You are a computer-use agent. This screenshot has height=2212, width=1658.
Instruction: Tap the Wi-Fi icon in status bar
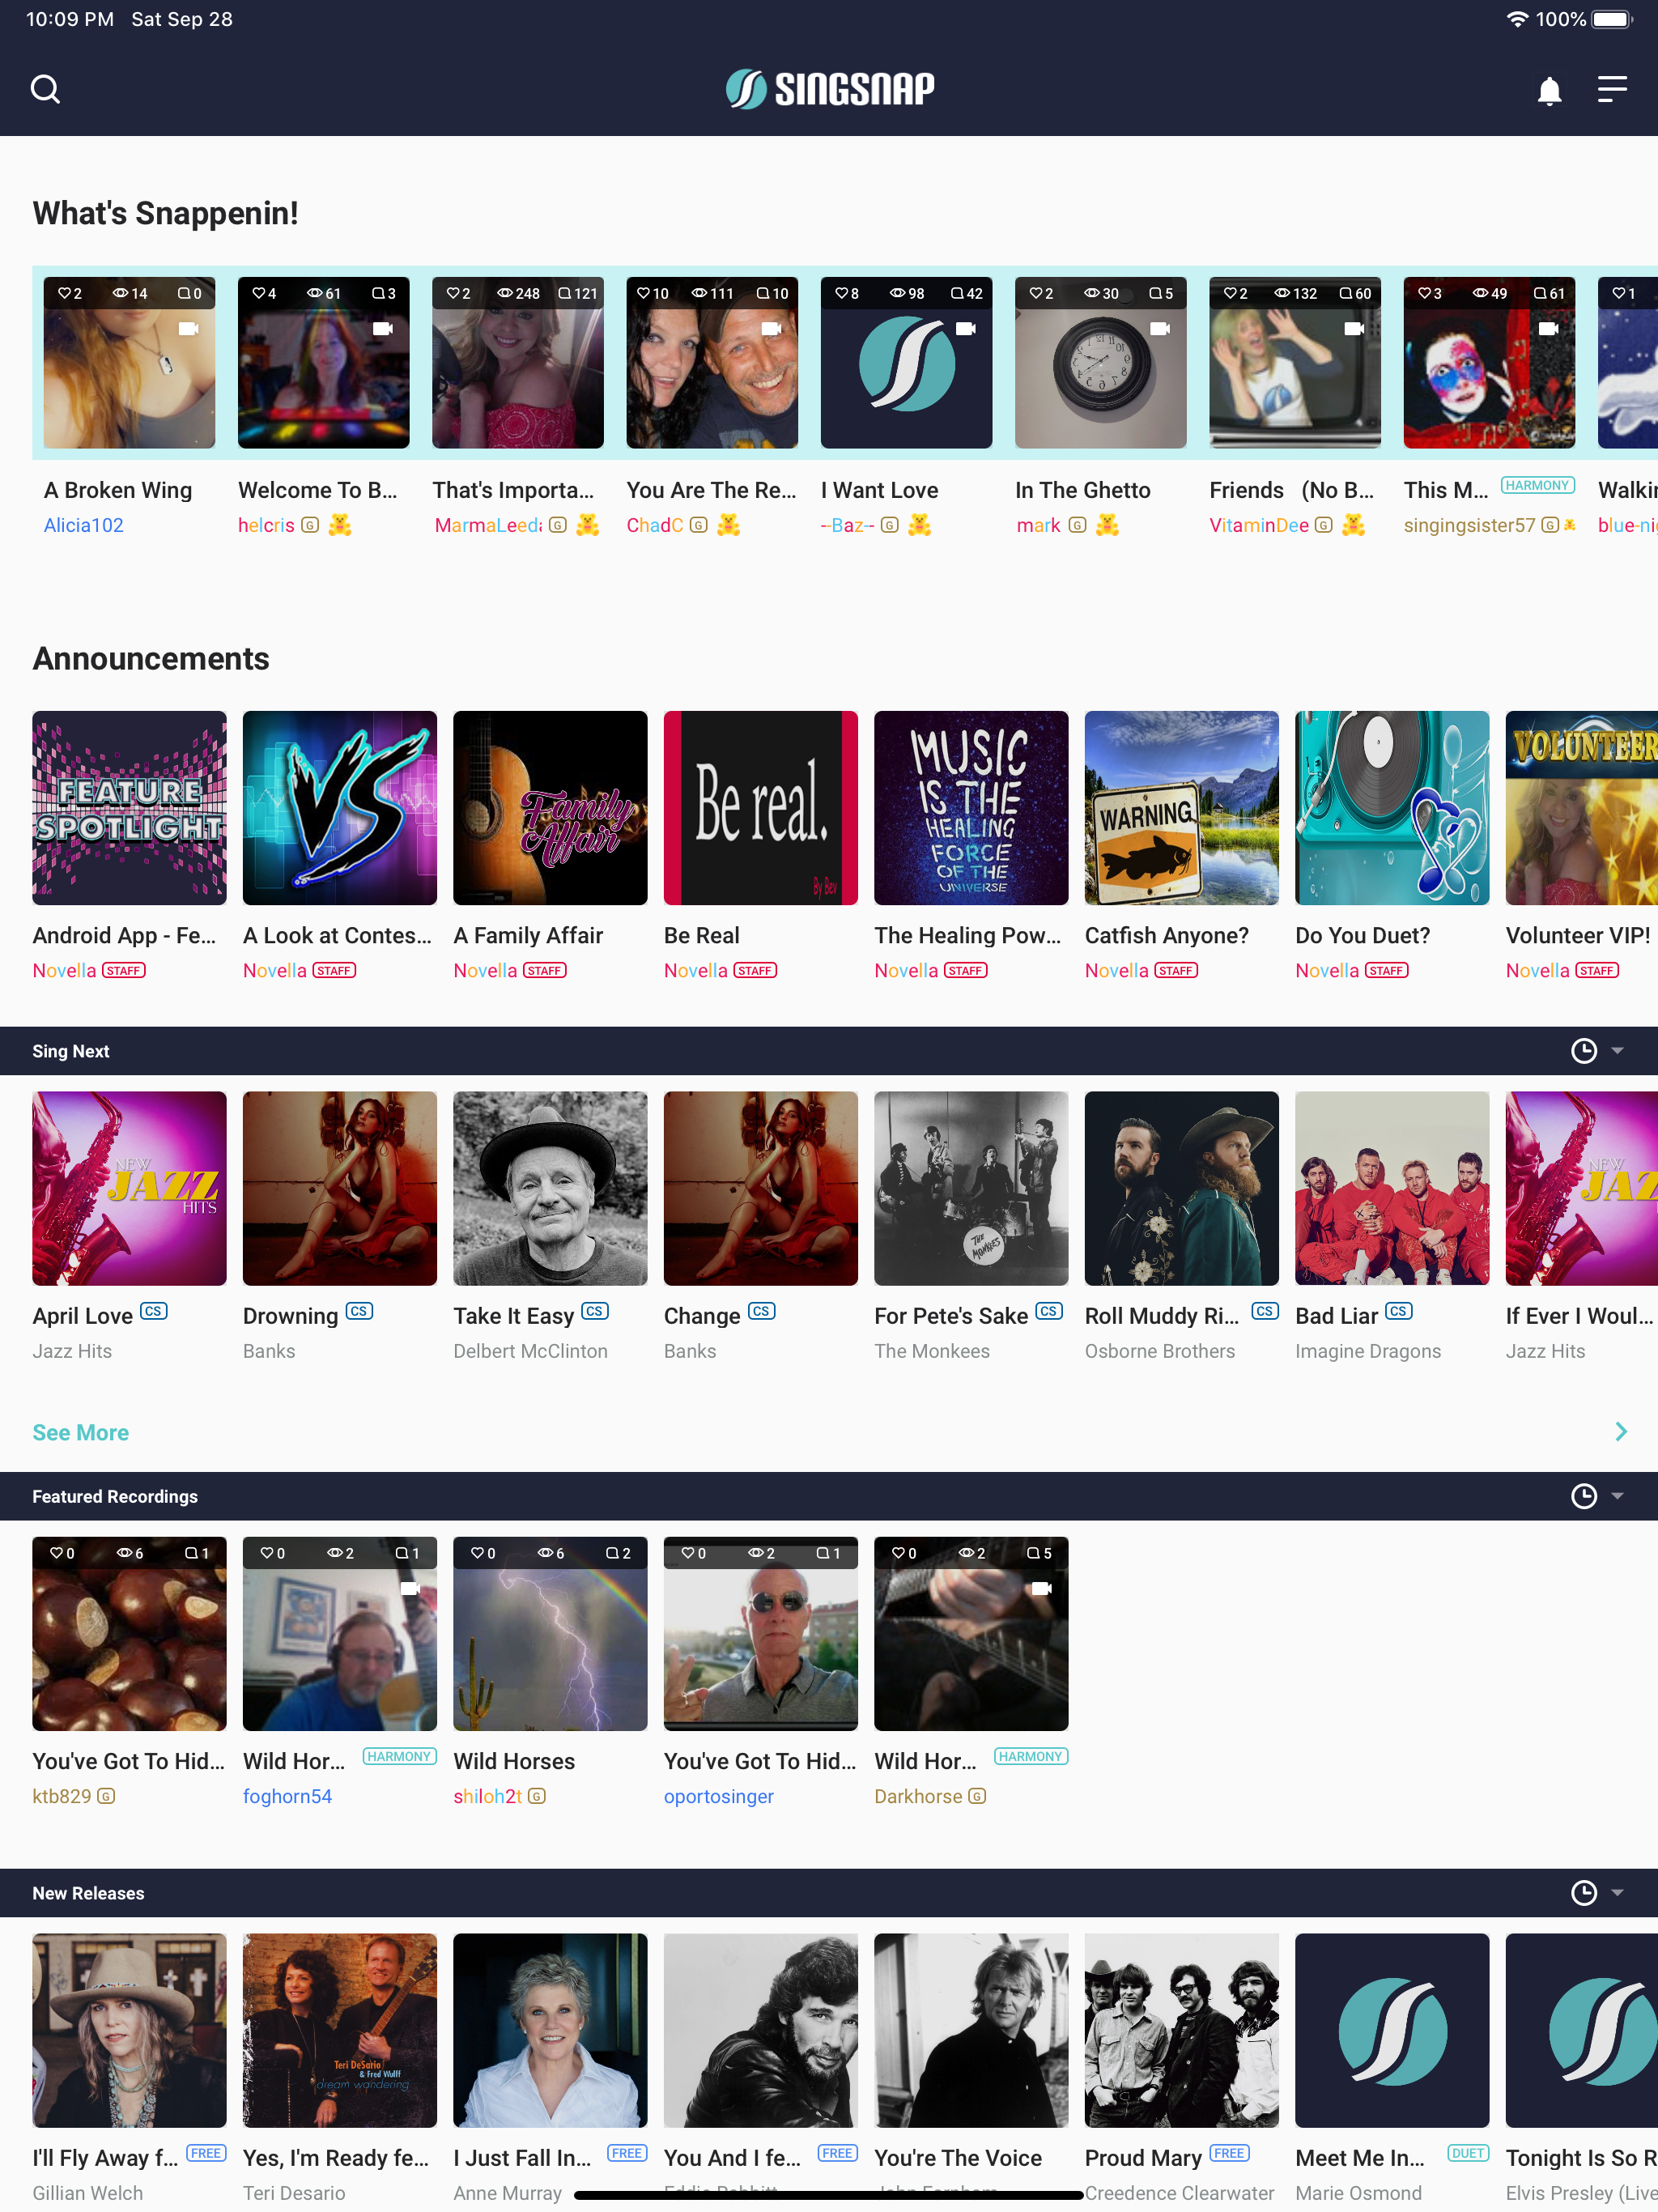(1517, 19)
